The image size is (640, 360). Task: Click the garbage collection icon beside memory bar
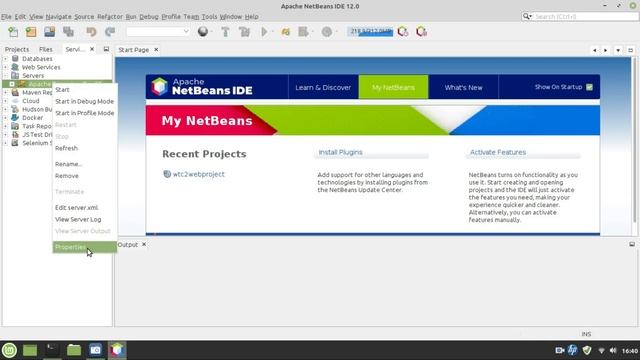(403, 31)
